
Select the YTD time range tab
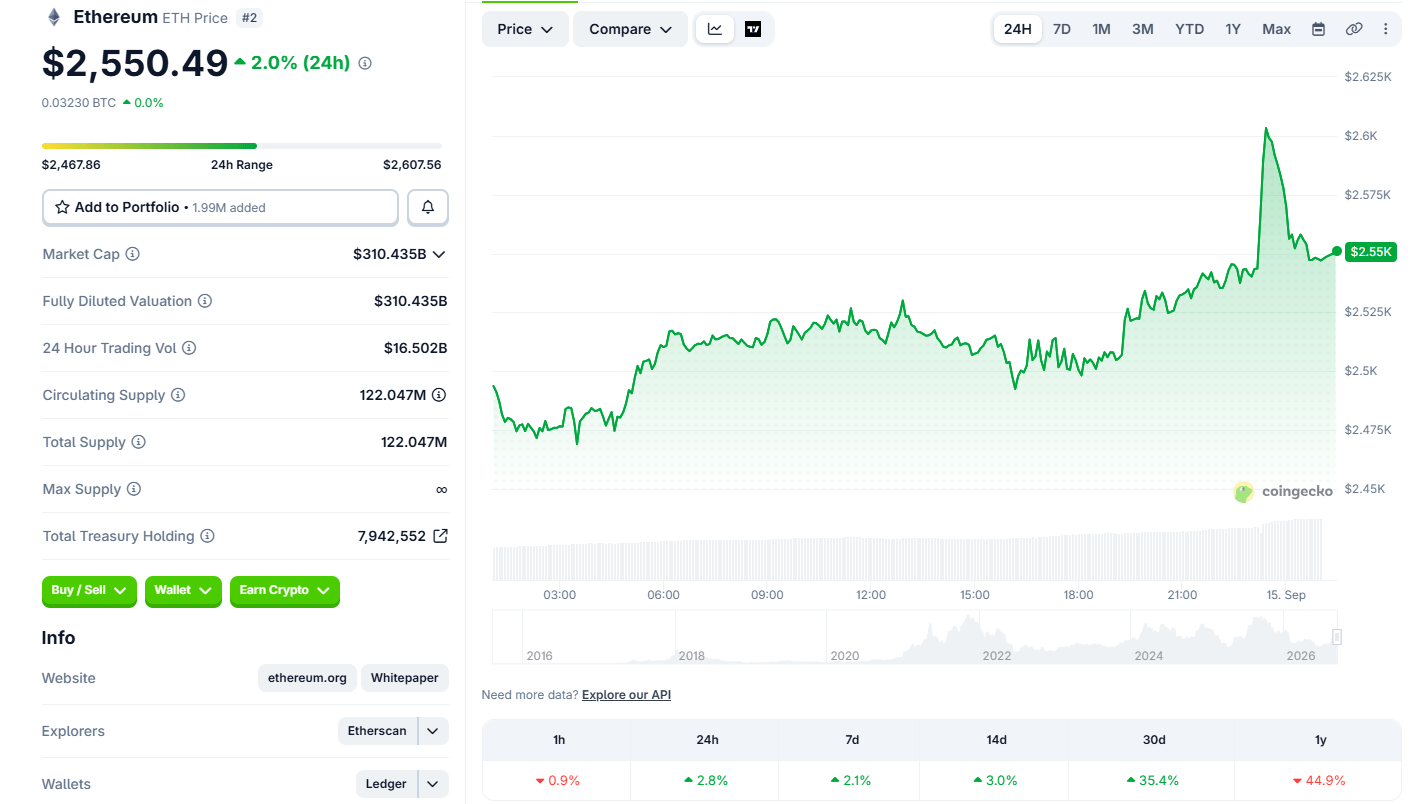pyautogui.click(x=1189, y=29)
